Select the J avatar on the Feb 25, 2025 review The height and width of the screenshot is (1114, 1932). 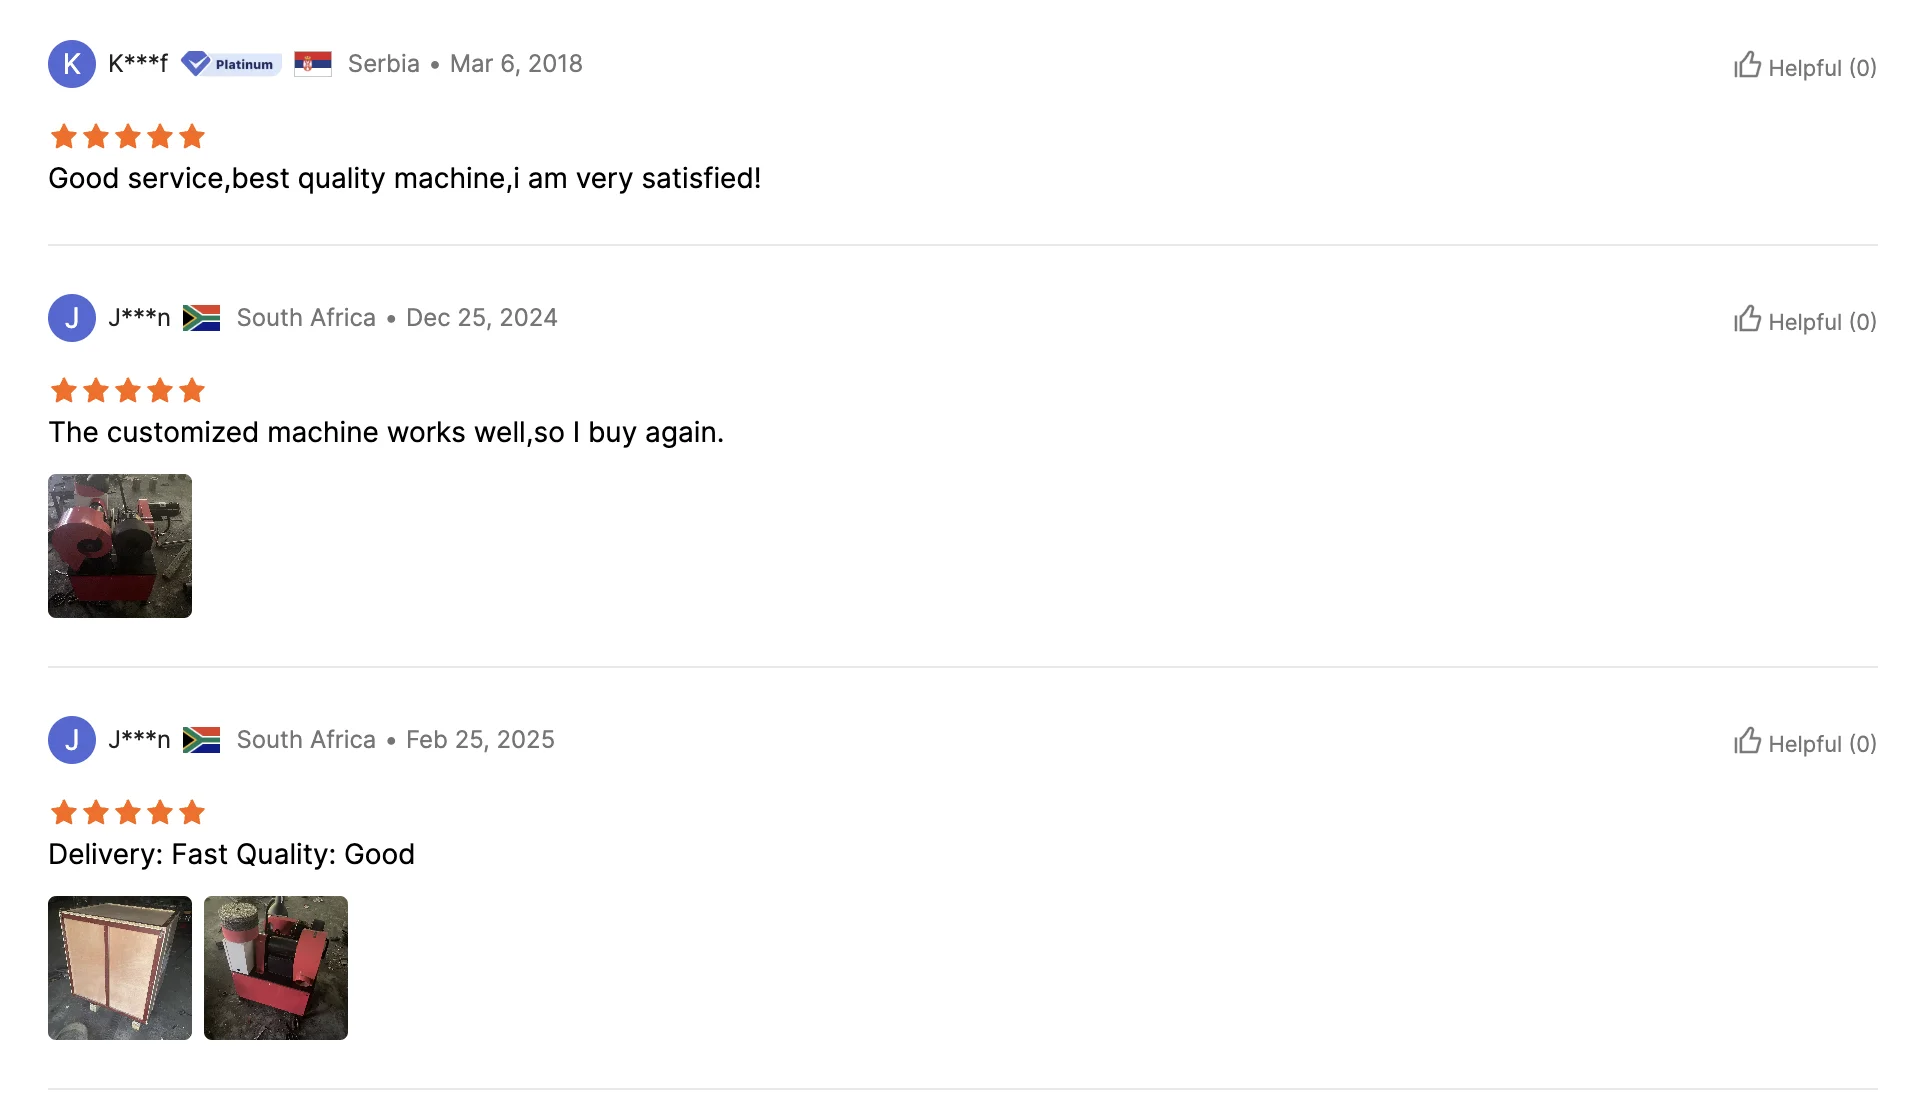click(72, 740)
